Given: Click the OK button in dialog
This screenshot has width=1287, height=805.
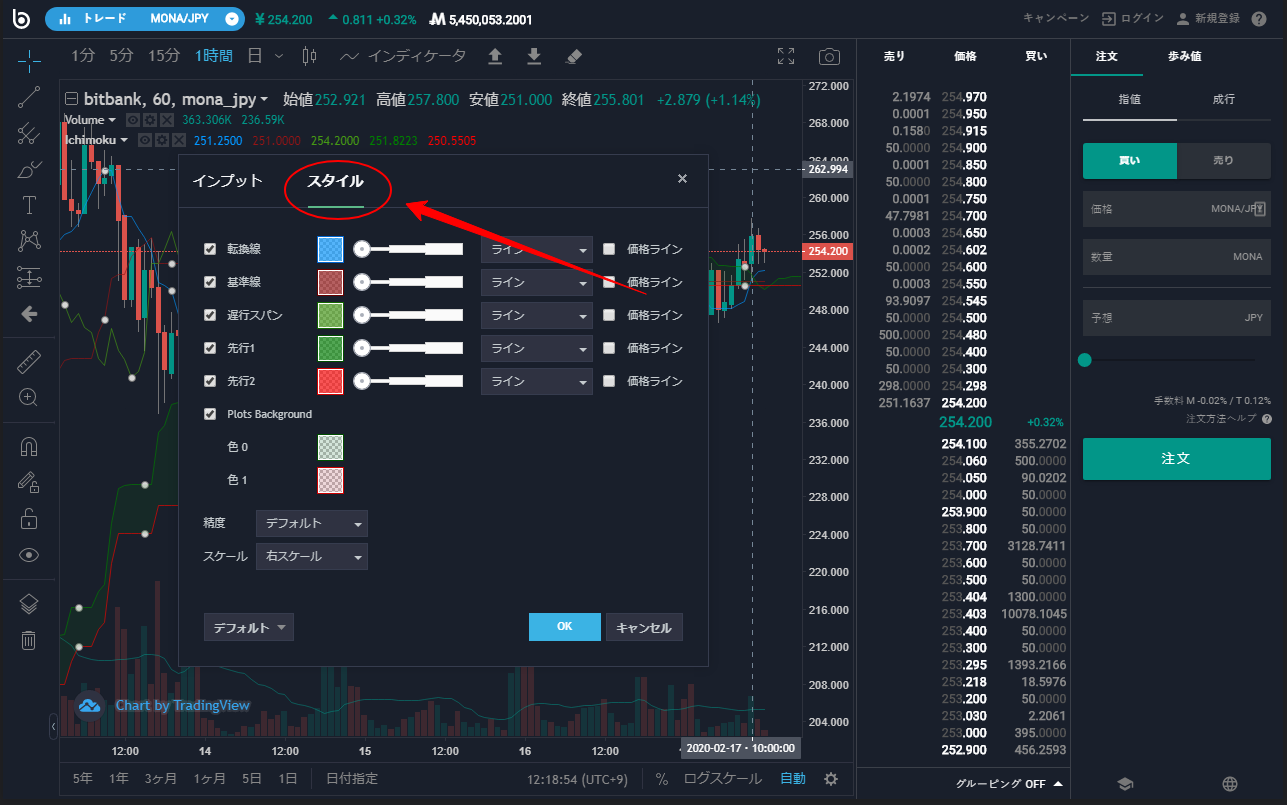Looking at the screenshot, I should pyautogui.click(x=564, y=627).
